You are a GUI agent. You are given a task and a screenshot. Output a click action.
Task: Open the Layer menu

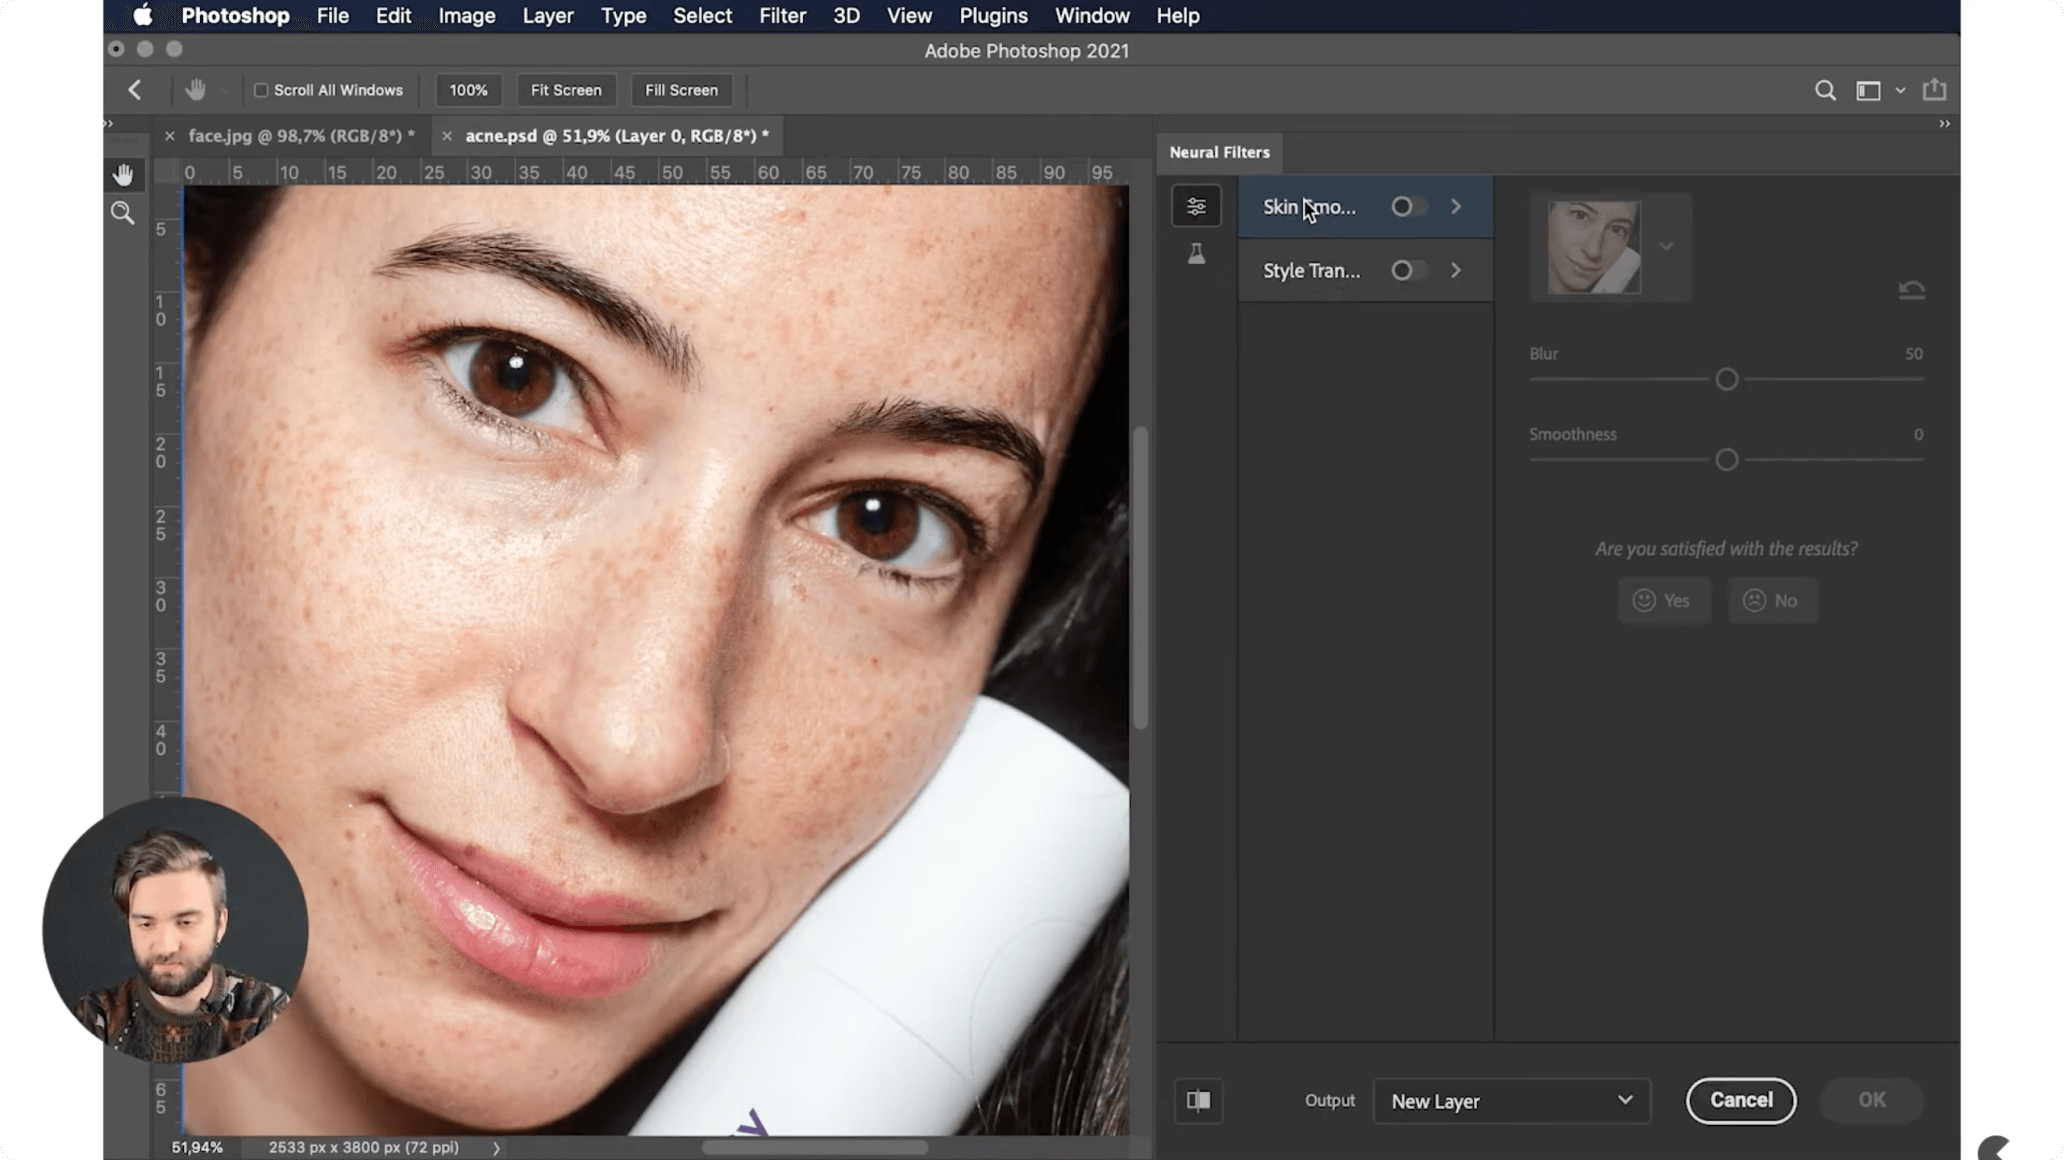[x=548, y=16]
